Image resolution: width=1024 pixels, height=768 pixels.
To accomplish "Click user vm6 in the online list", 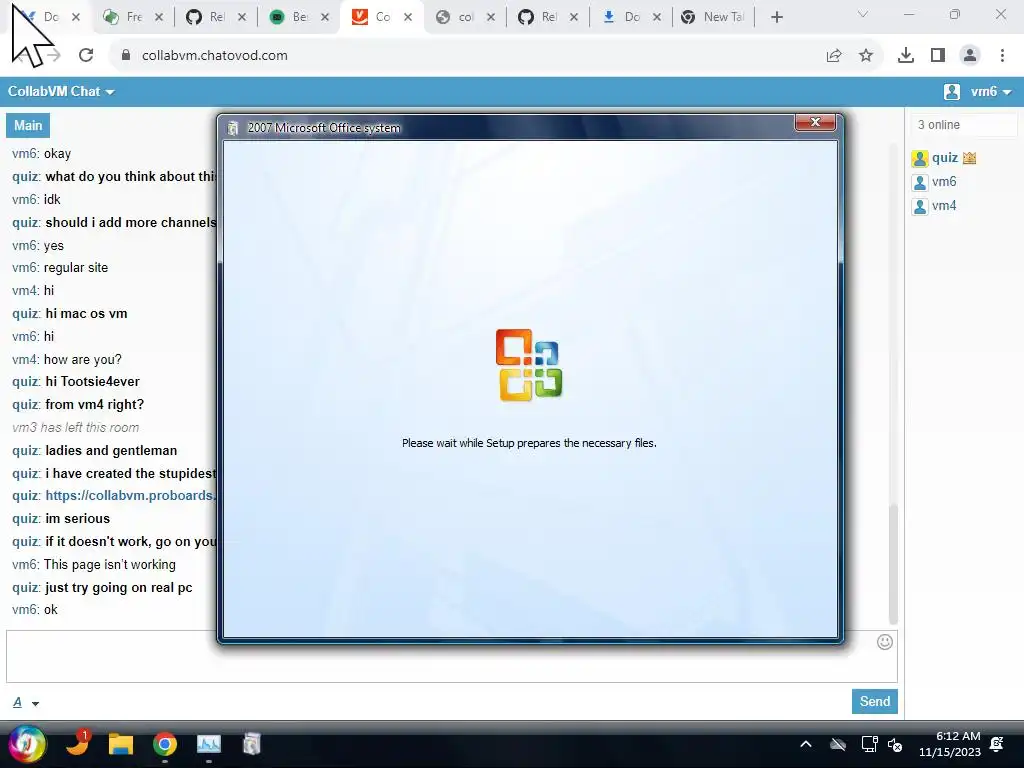I will (944, 182).
